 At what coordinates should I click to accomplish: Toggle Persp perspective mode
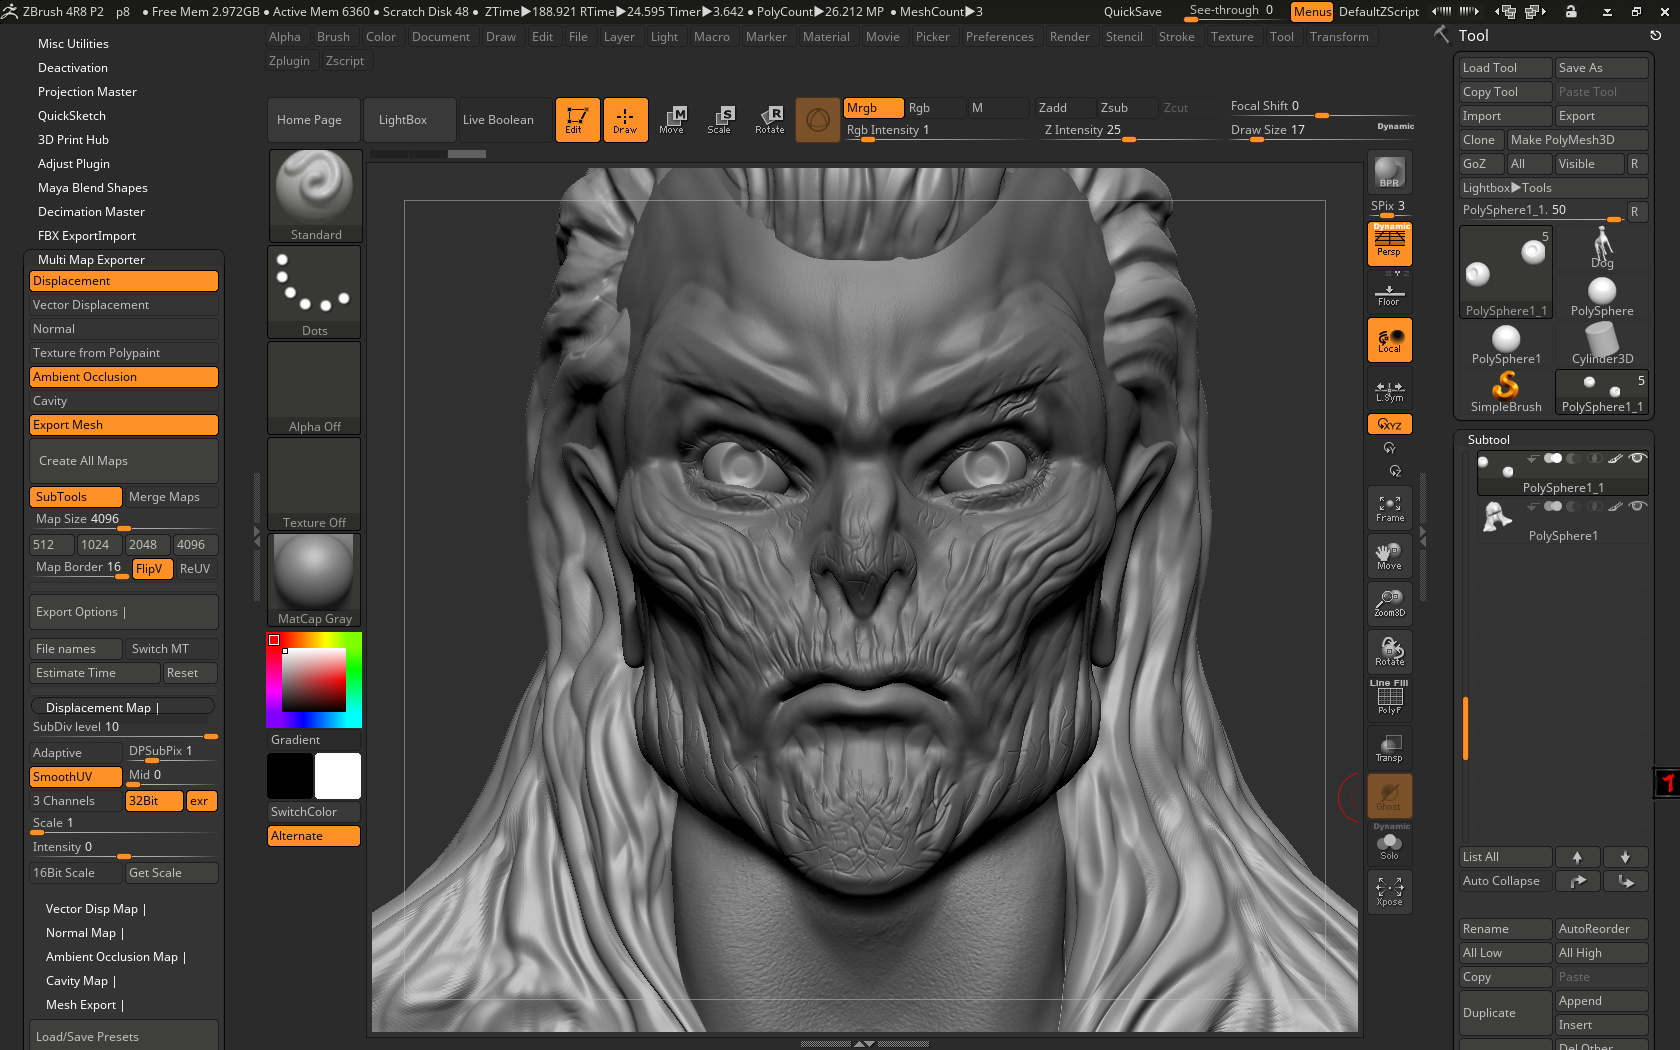1389,243
